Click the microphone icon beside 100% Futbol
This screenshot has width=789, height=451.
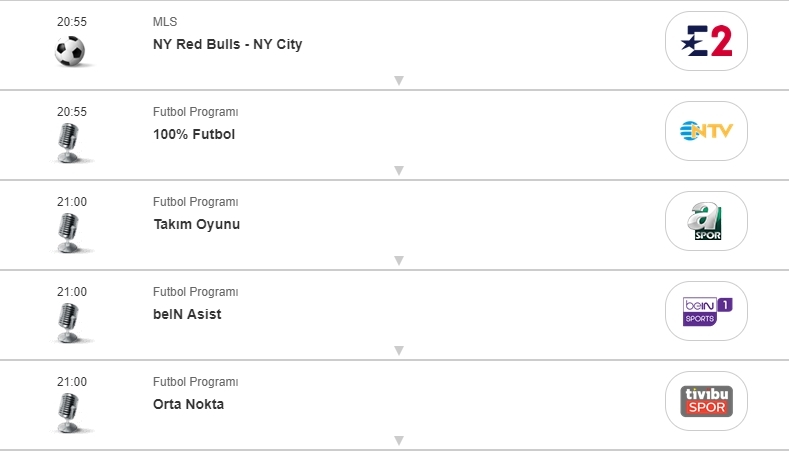pyautogui.click(x=68, y=142)
